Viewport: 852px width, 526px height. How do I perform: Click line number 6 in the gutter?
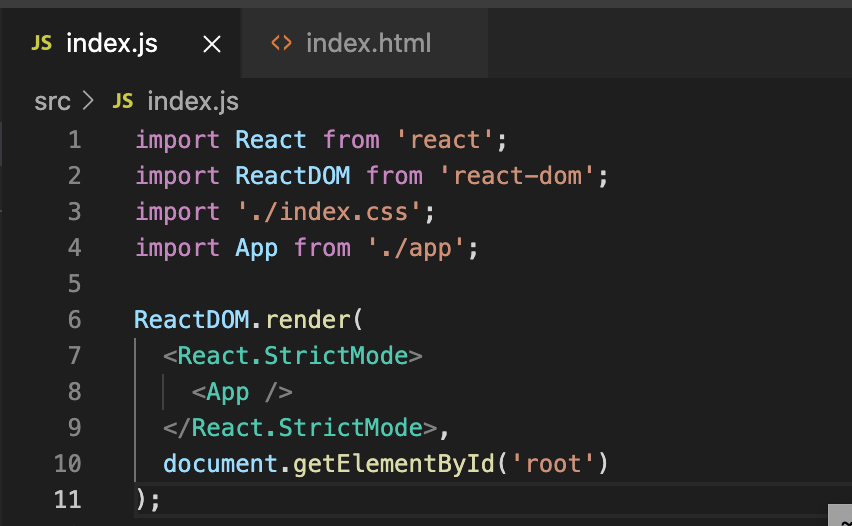pyautogui.click(x=75, y=320)
